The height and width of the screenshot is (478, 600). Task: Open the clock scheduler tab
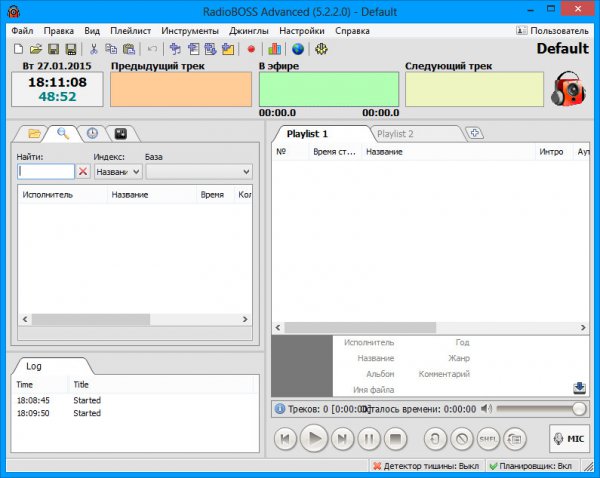tap(92, 134)
